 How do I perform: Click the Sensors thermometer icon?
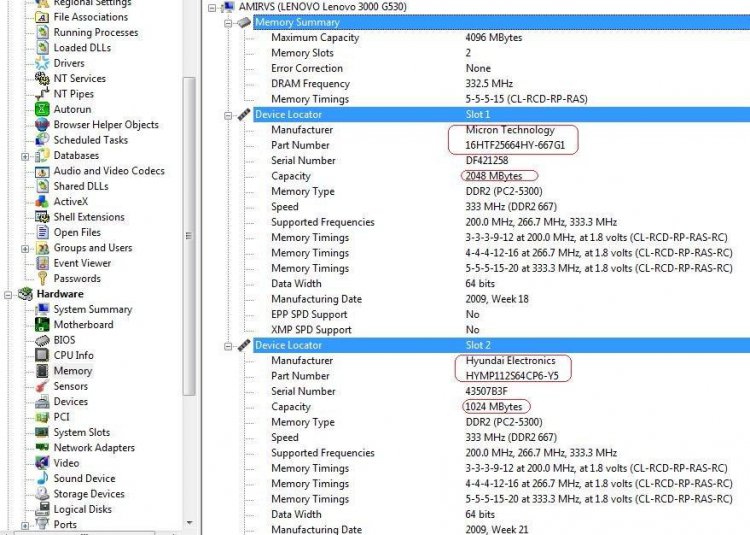tap(42, 386)
